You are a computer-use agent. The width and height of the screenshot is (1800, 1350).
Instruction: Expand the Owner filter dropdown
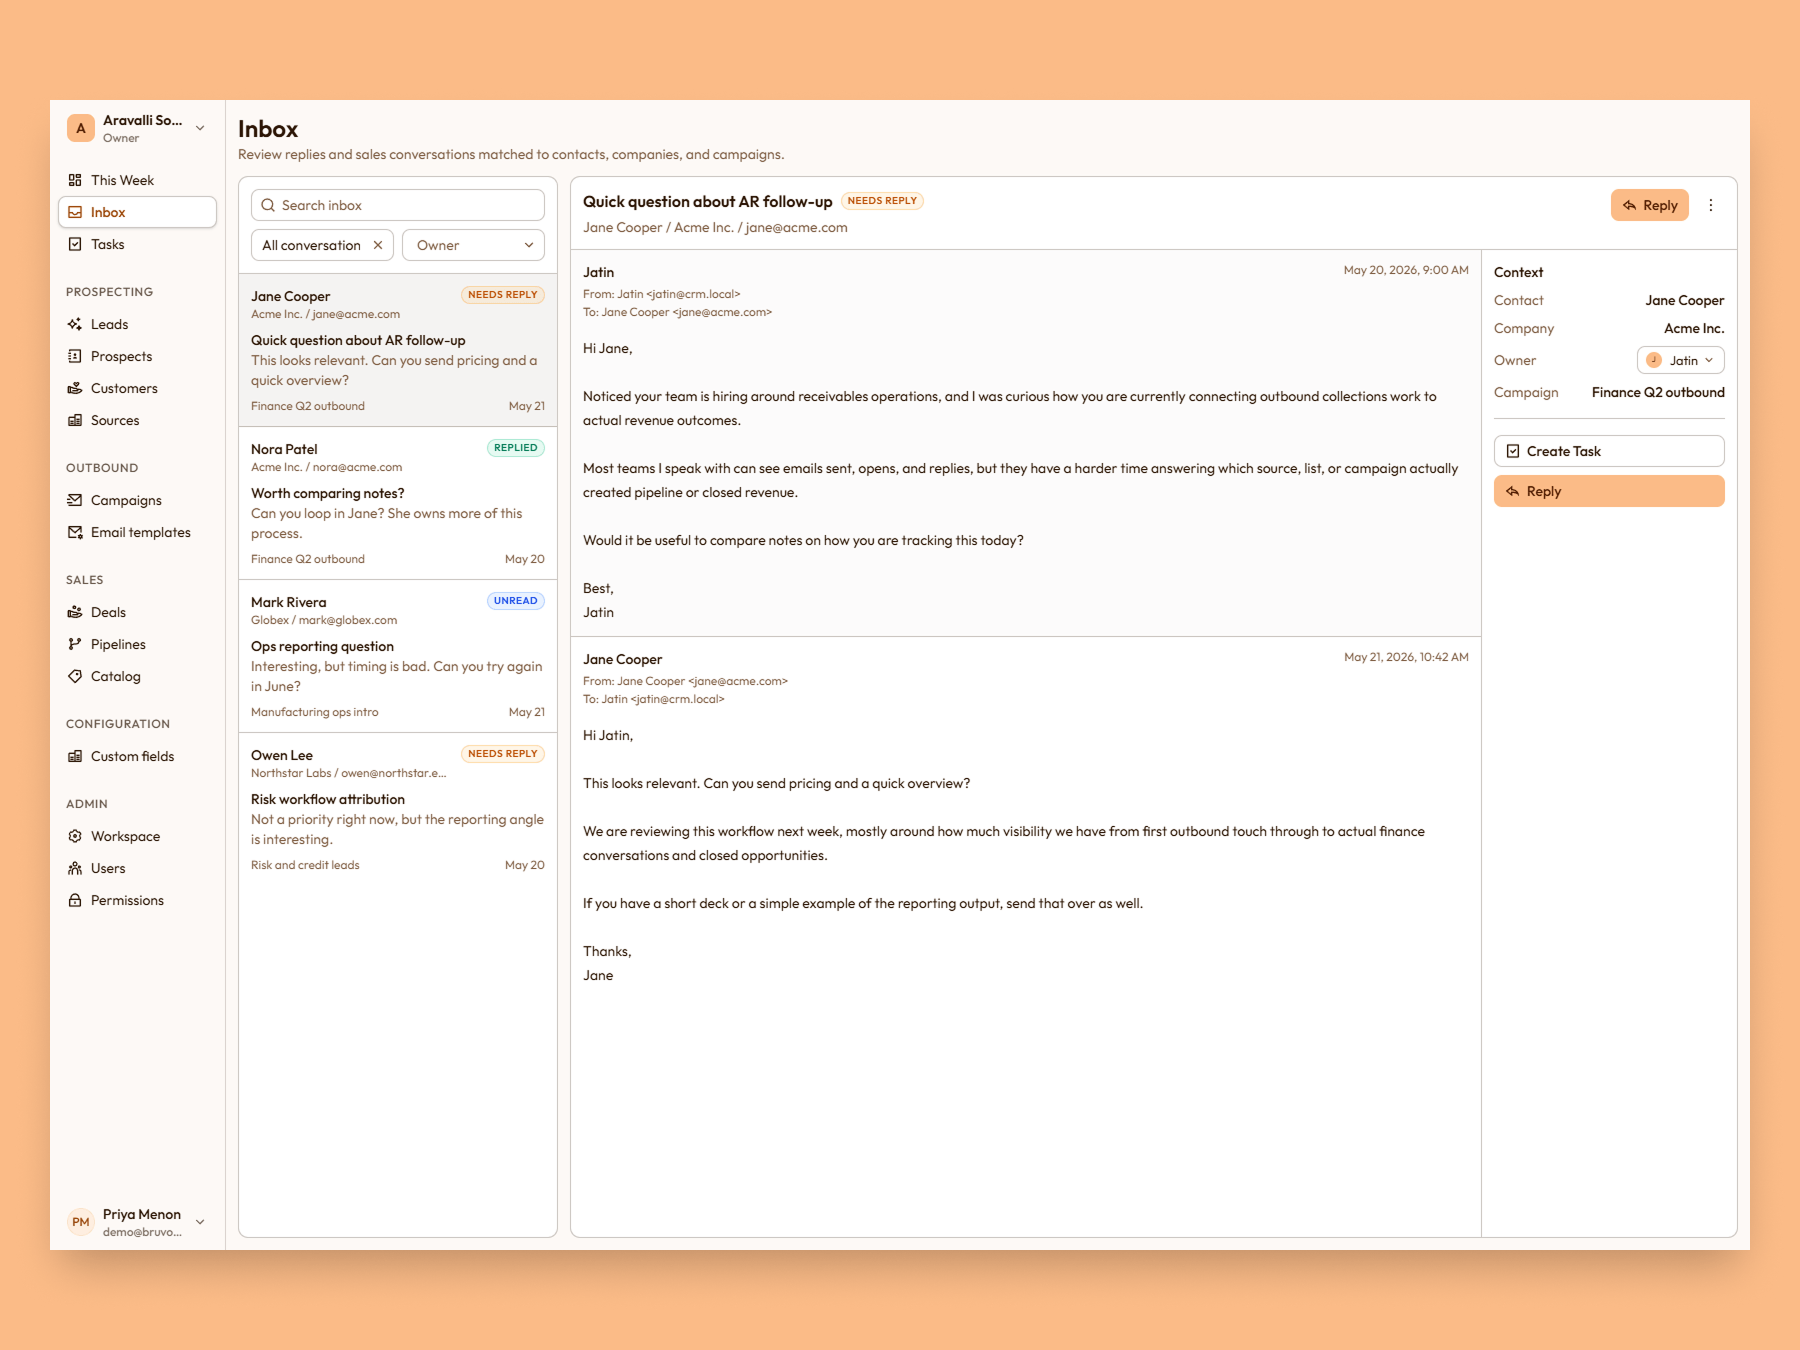coord(474,245)
